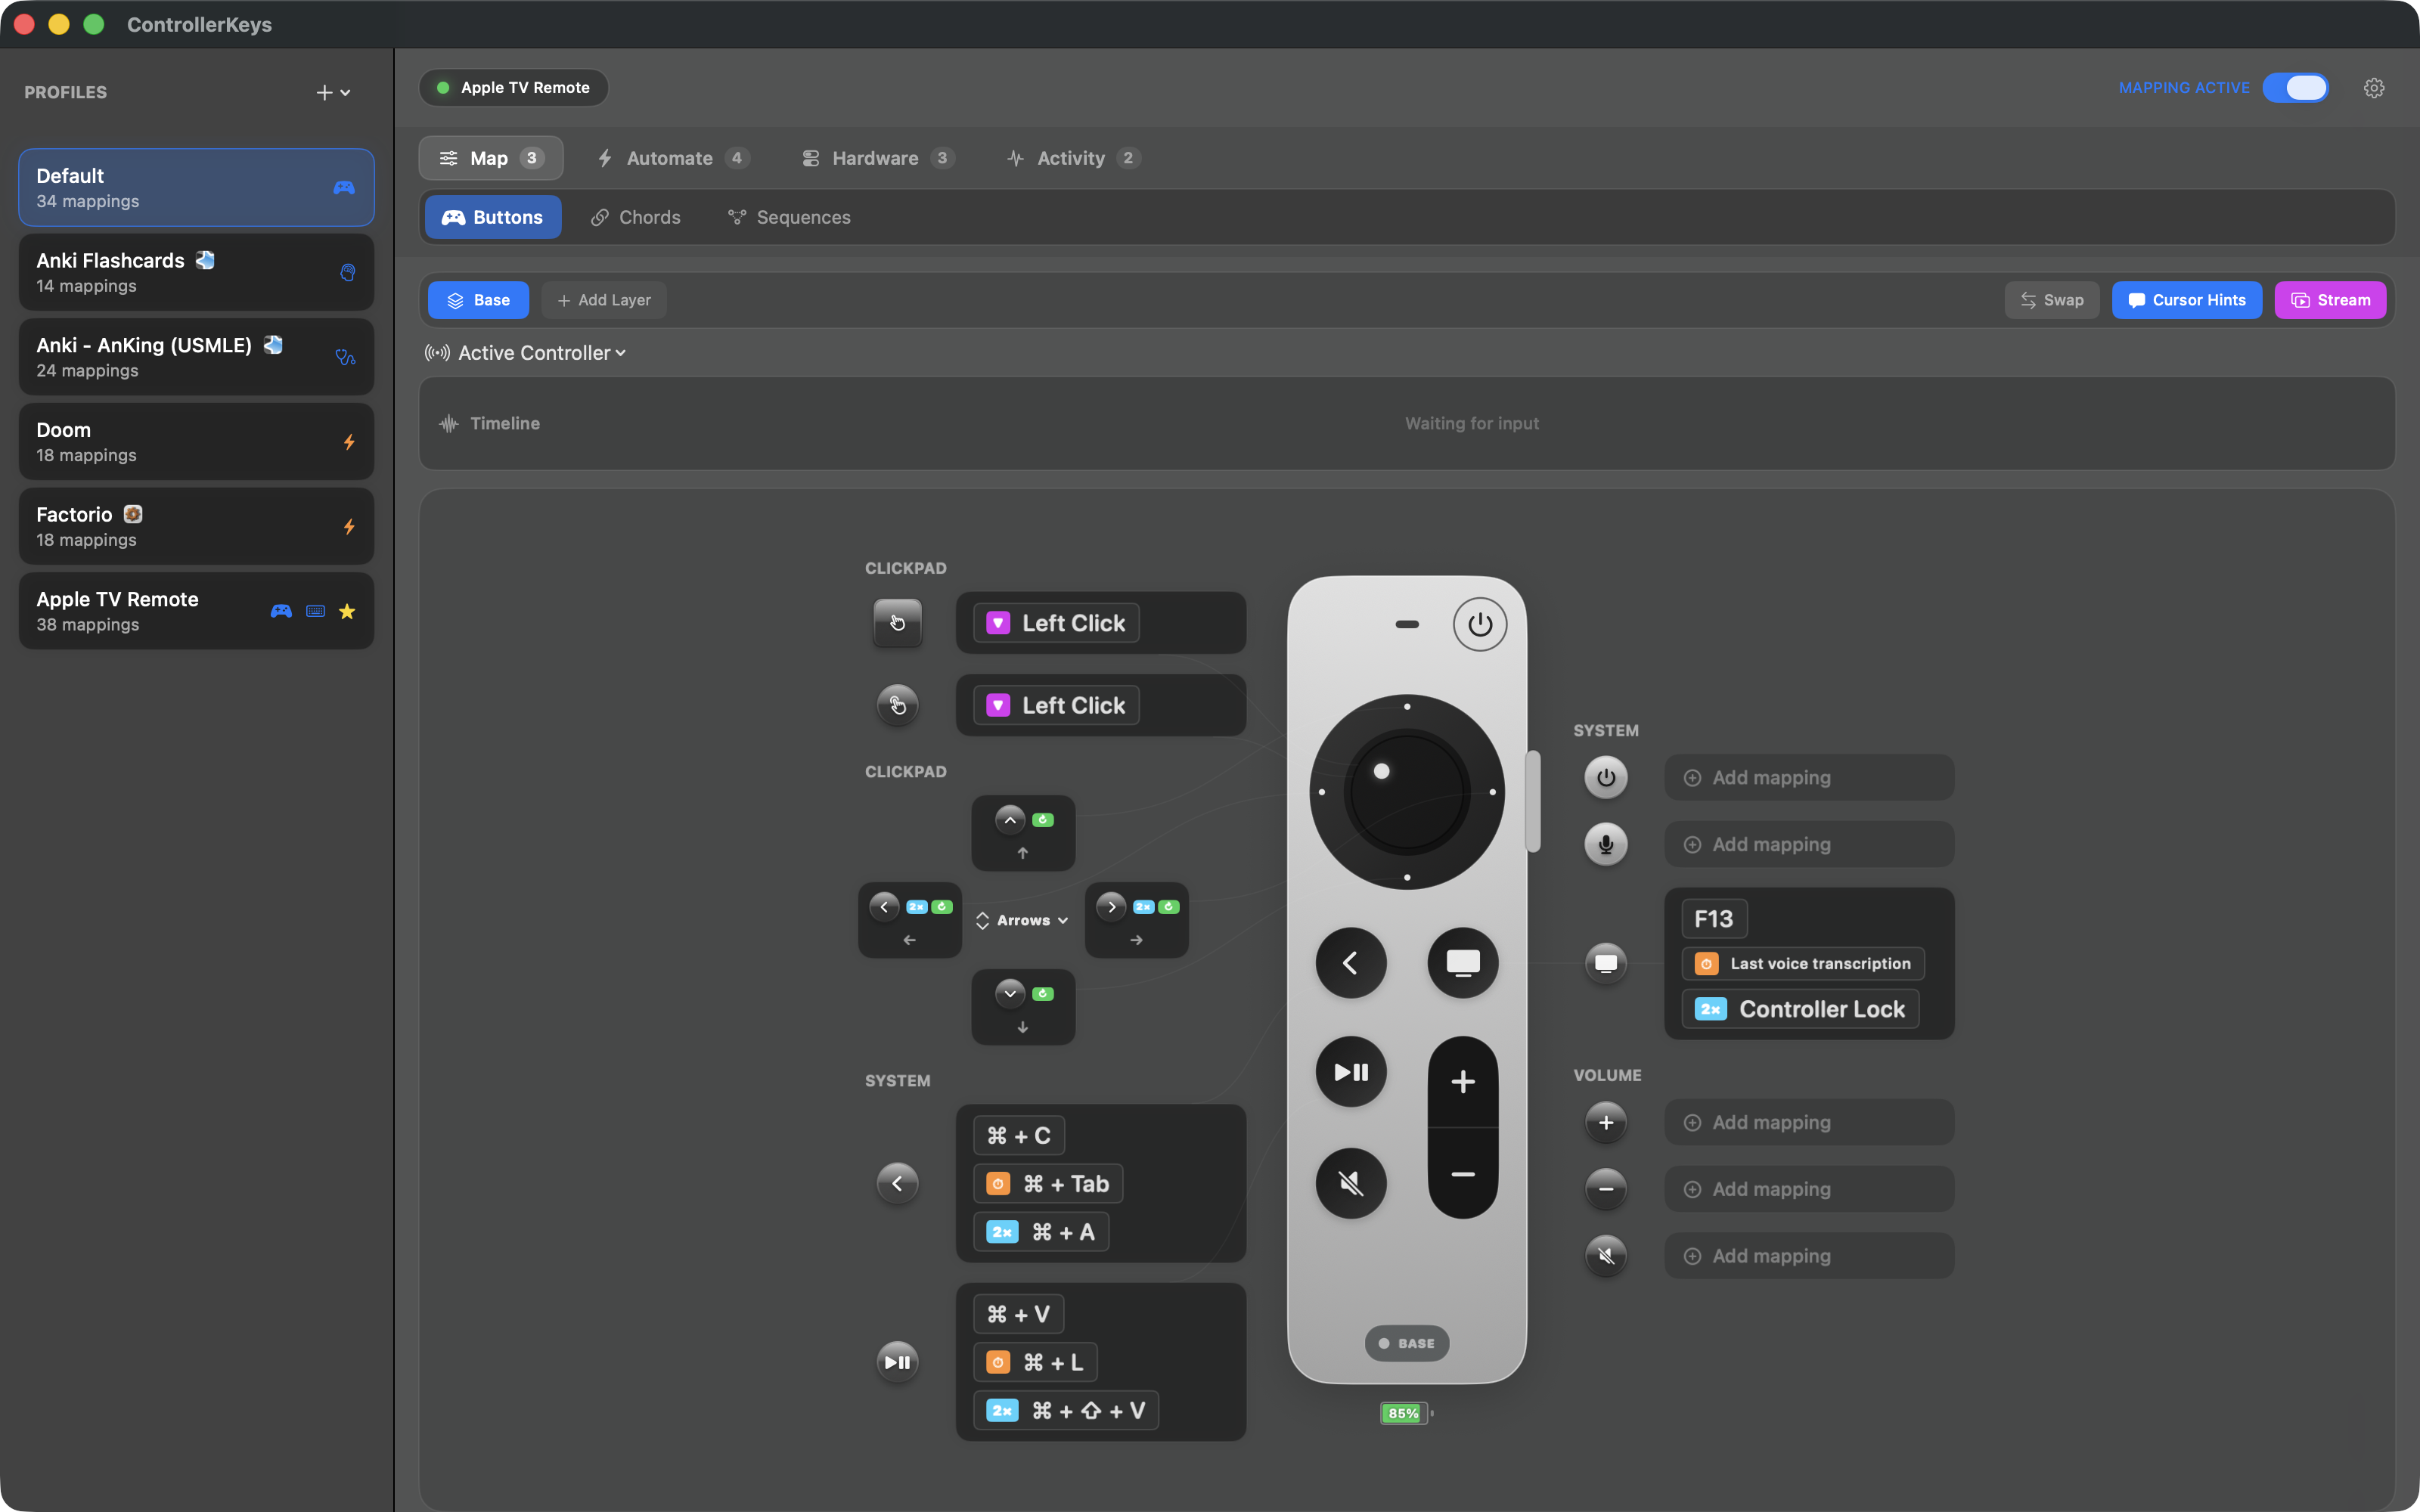Click the ⌘ + C mapping
Image resolution: width=2420 pixels, height=1512 pixels.
point(1019,1135)
